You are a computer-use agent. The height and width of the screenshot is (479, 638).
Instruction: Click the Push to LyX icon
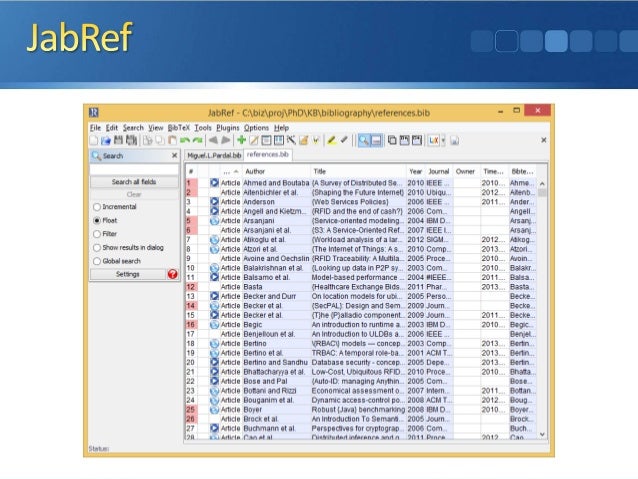[433, 140]
